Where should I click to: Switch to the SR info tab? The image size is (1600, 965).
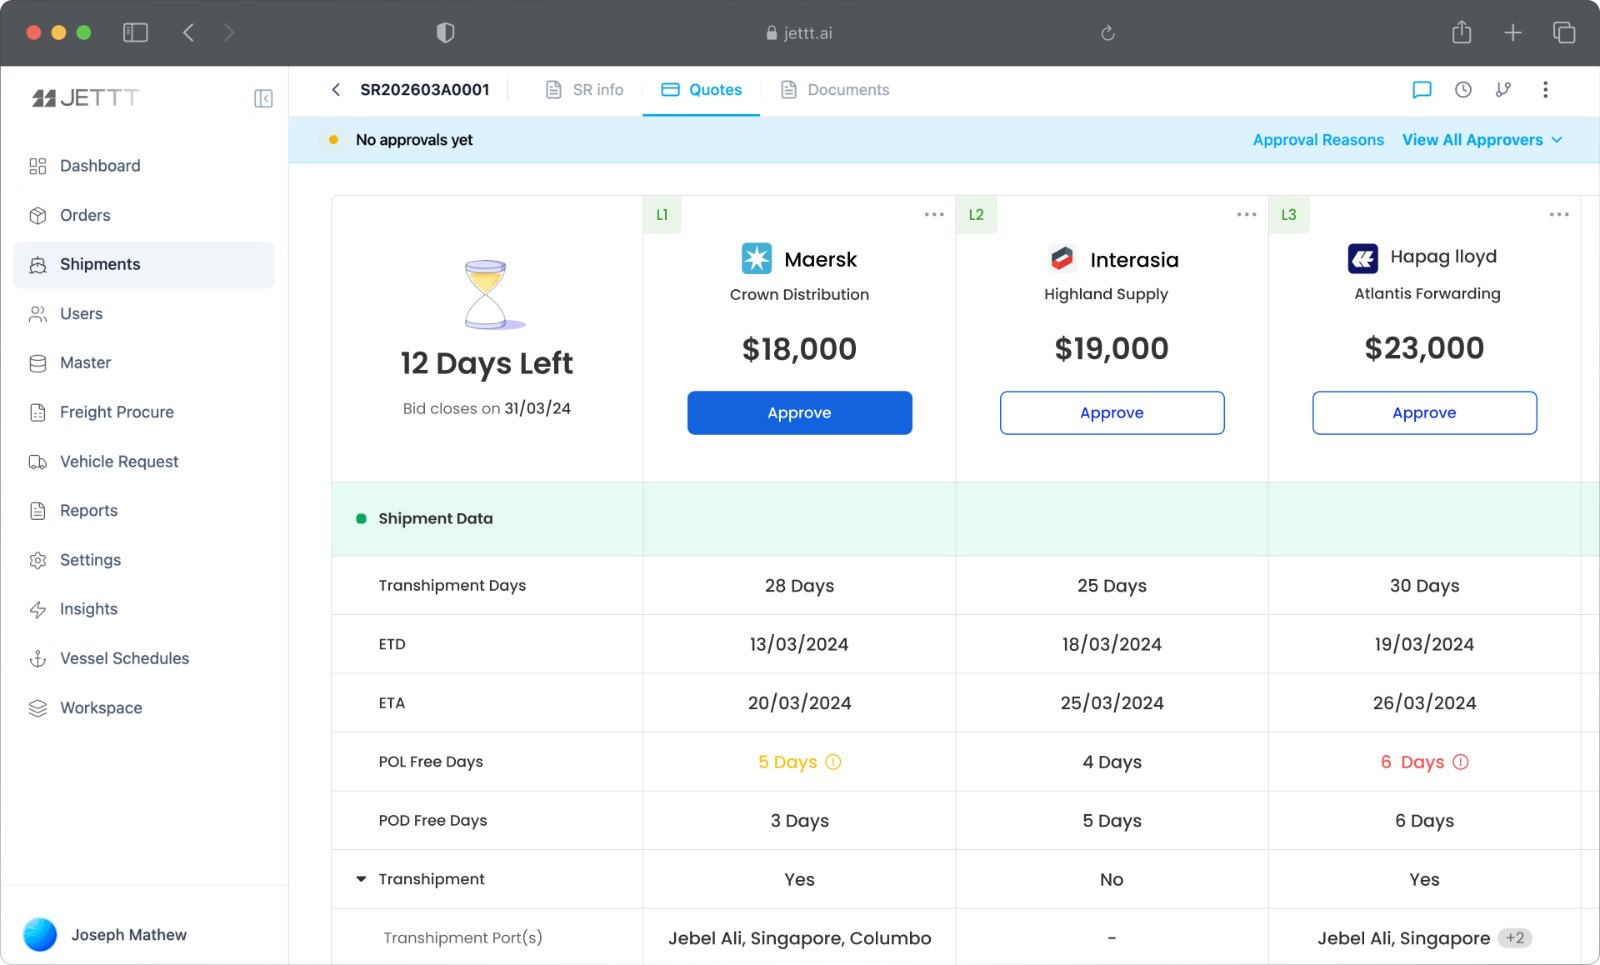pyautogui.click(x=584, y=90)
